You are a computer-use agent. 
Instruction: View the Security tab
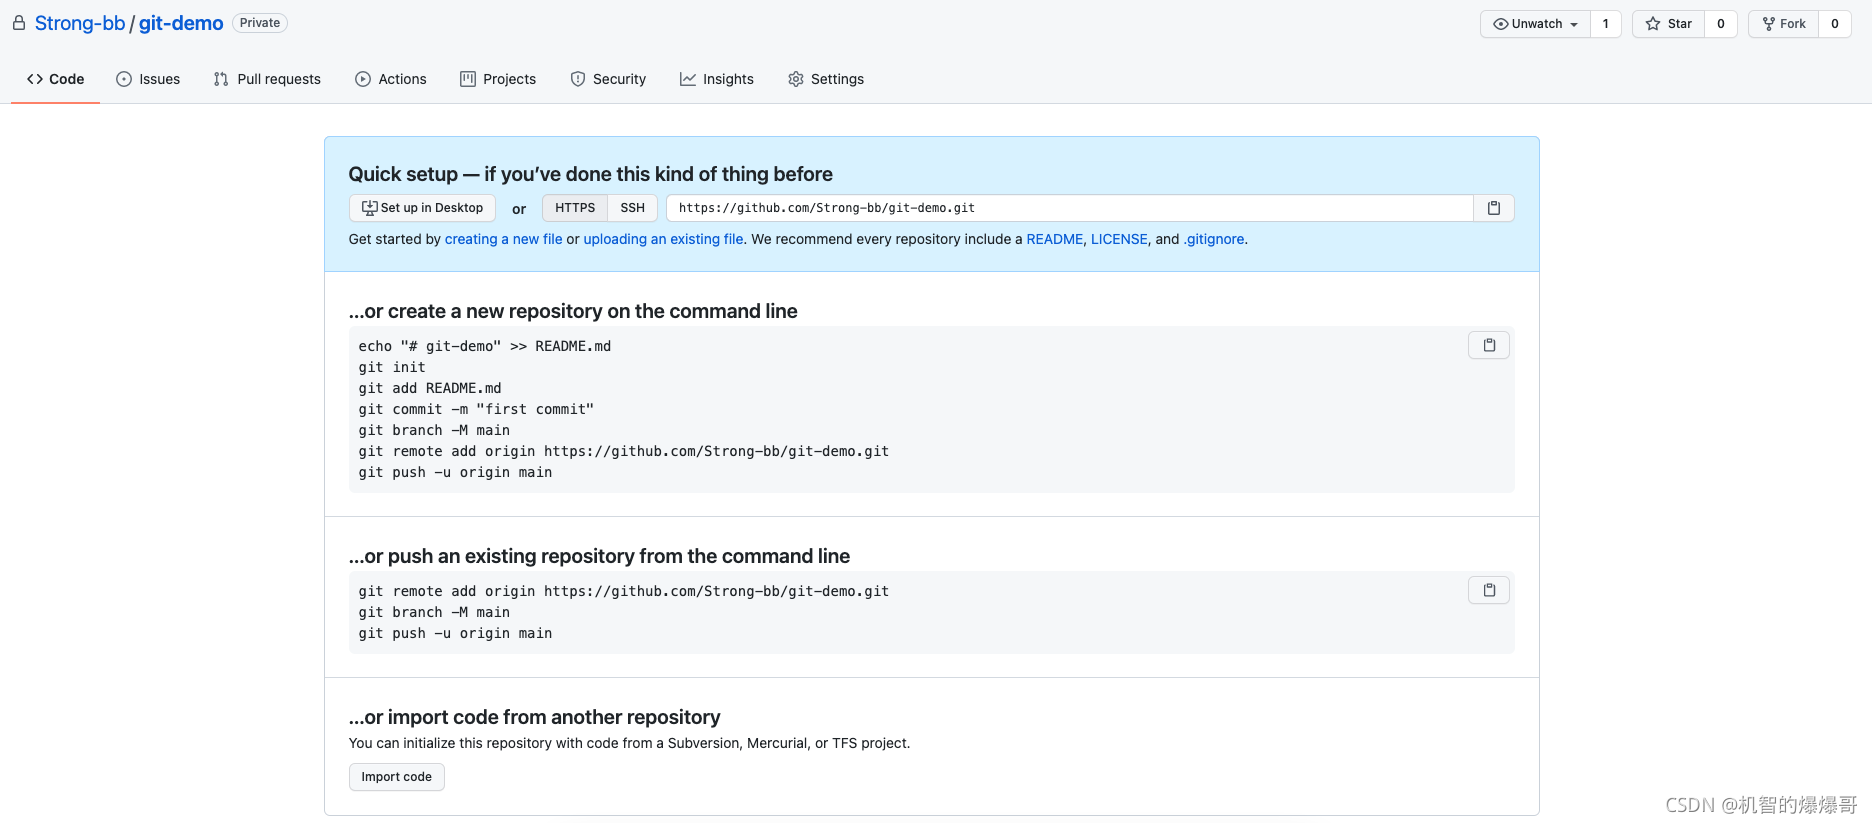point(608,79)
